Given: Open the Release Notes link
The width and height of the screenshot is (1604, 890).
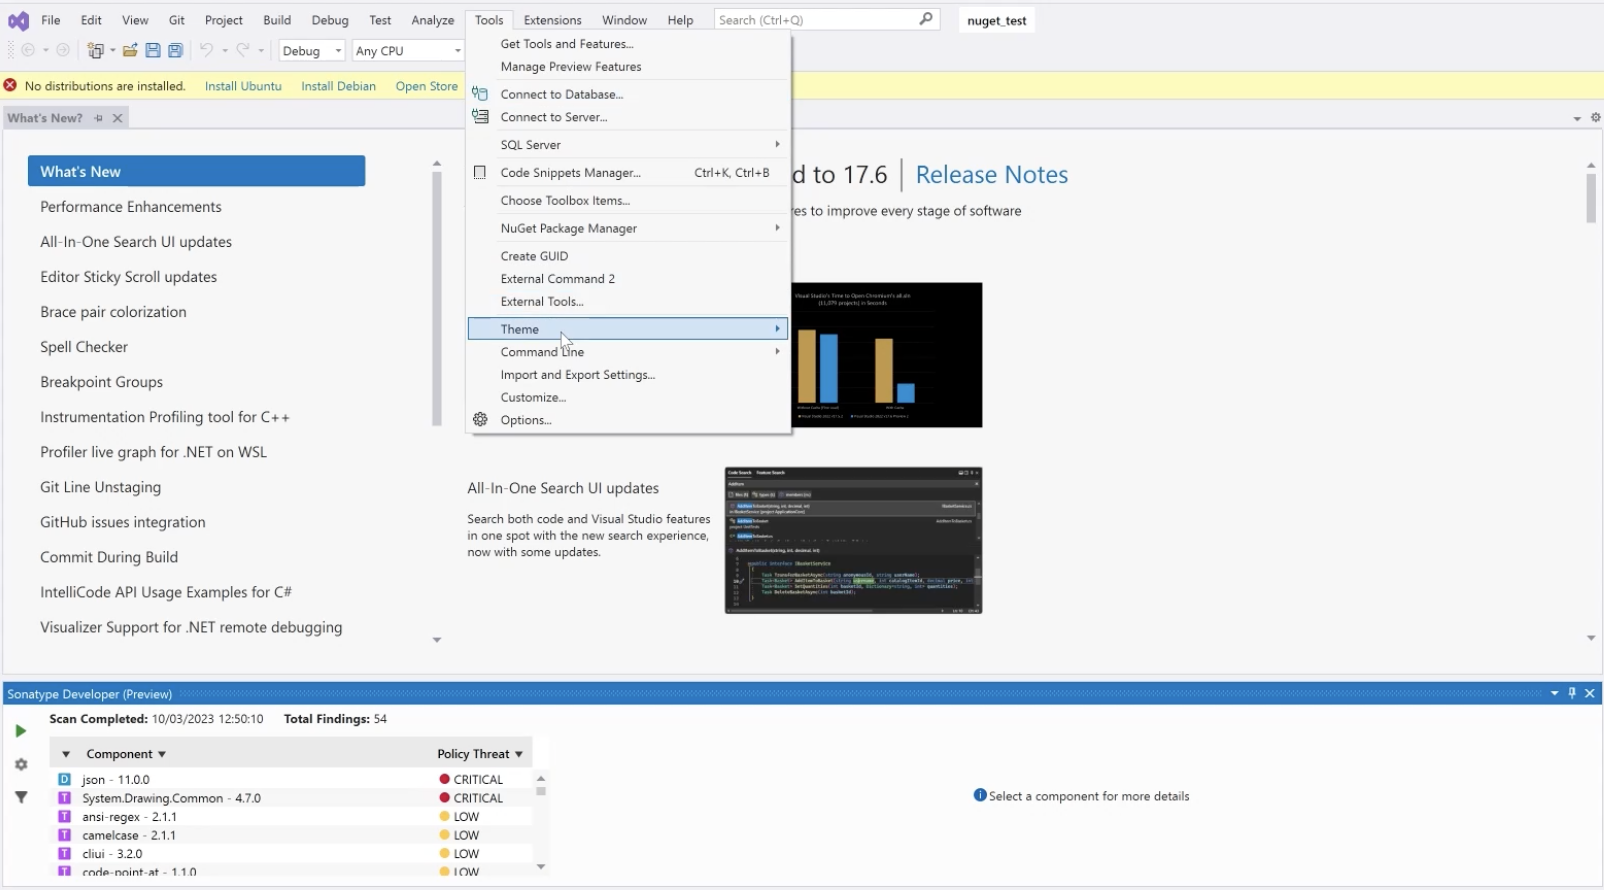Looking at the screenshot, I should (992, 175).
